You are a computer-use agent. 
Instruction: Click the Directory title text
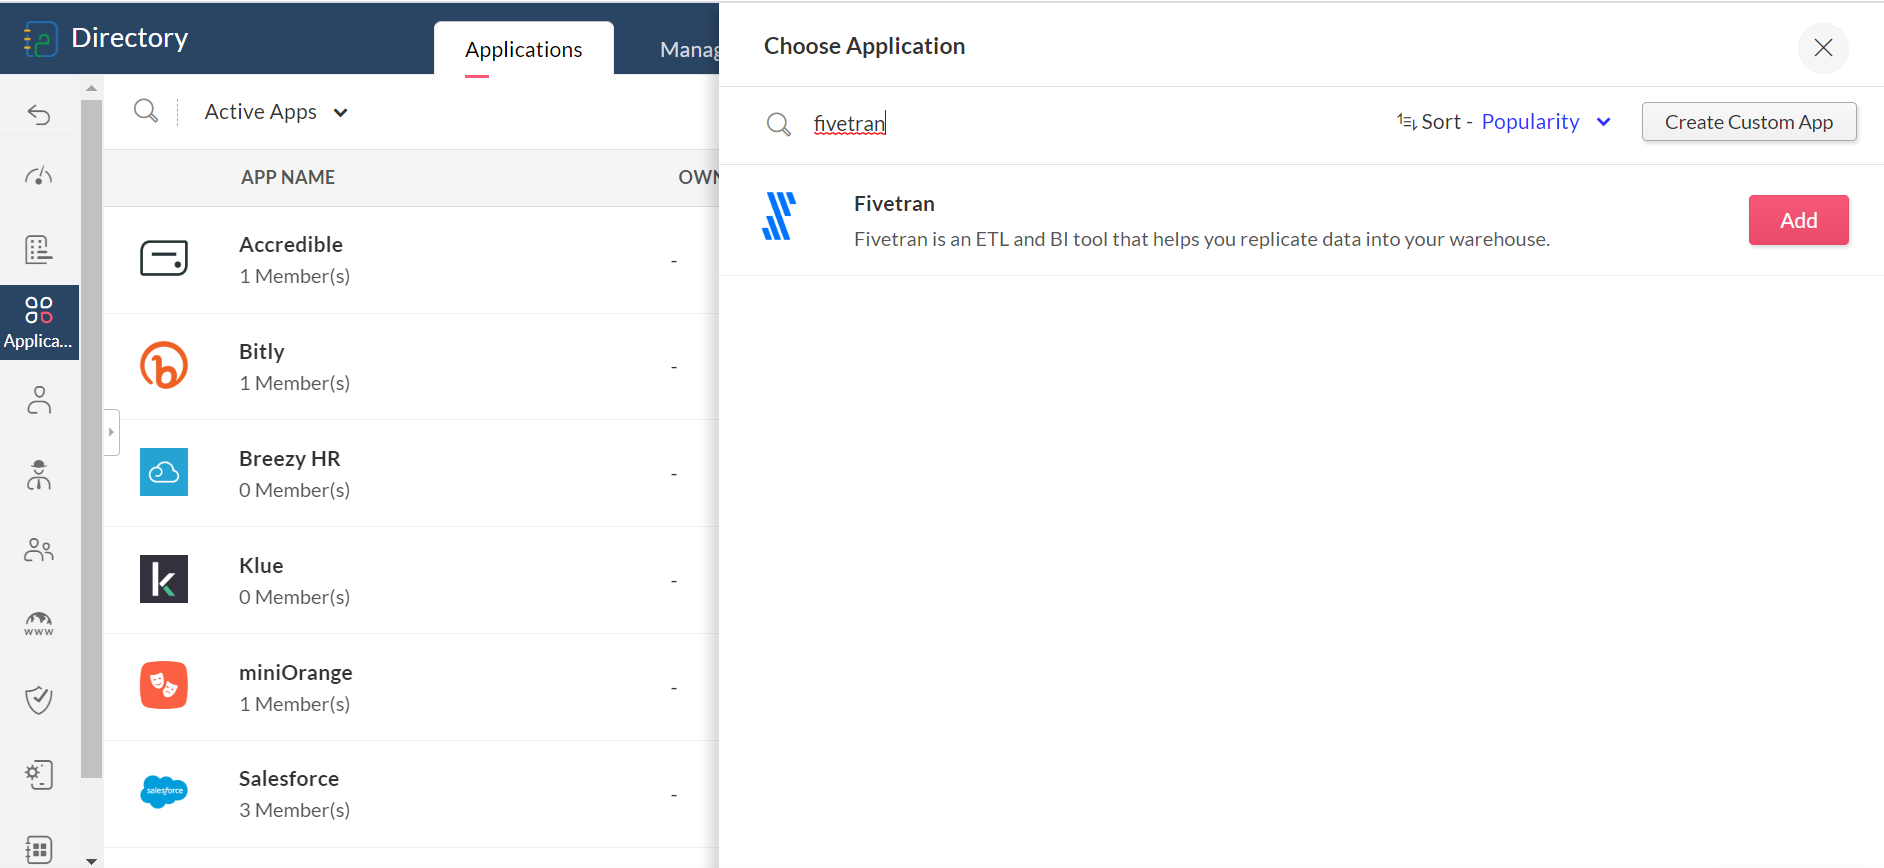[130, 38]
